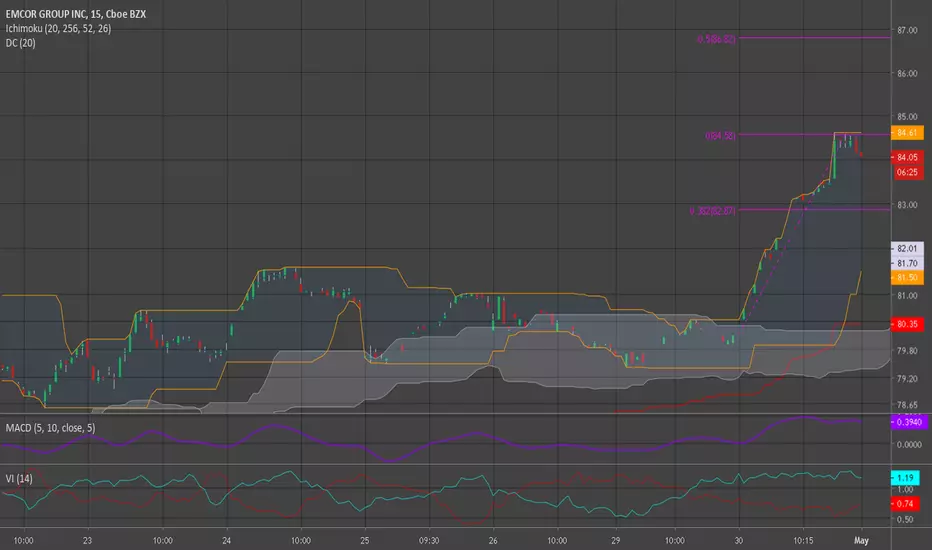Click the orange 81.50 Donchian price tag
The height and width of the screenshot is (550, 932).
click(x=907, y=278)
